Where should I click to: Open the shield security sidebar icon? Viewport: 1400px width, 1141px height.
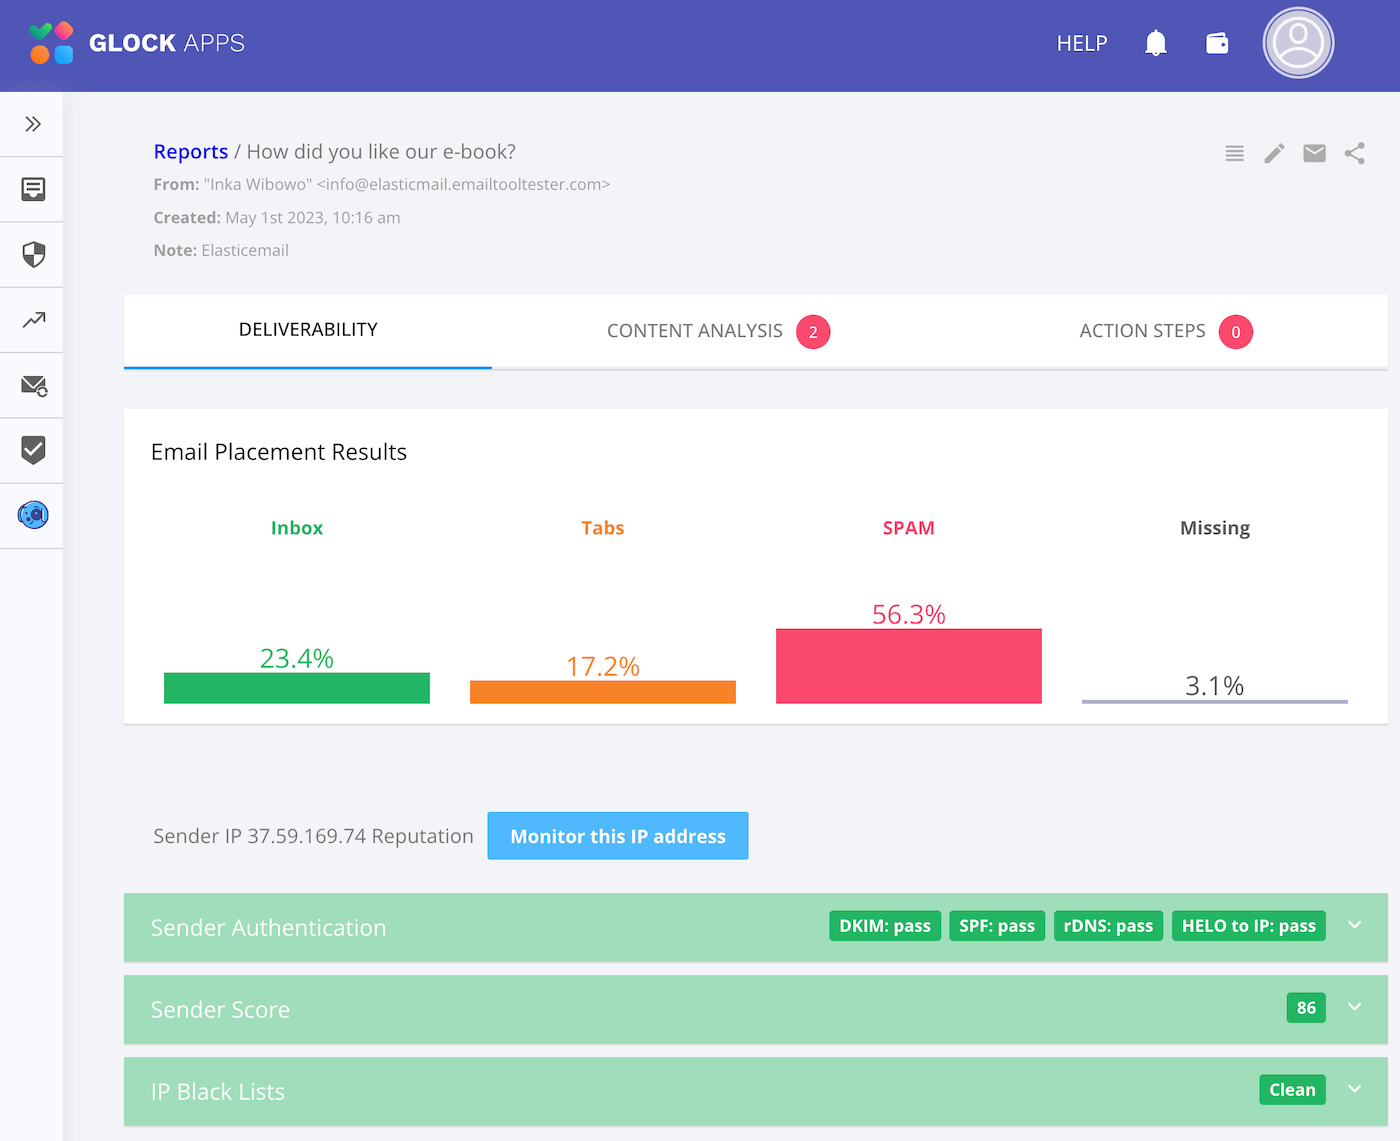tap(33, 254)
